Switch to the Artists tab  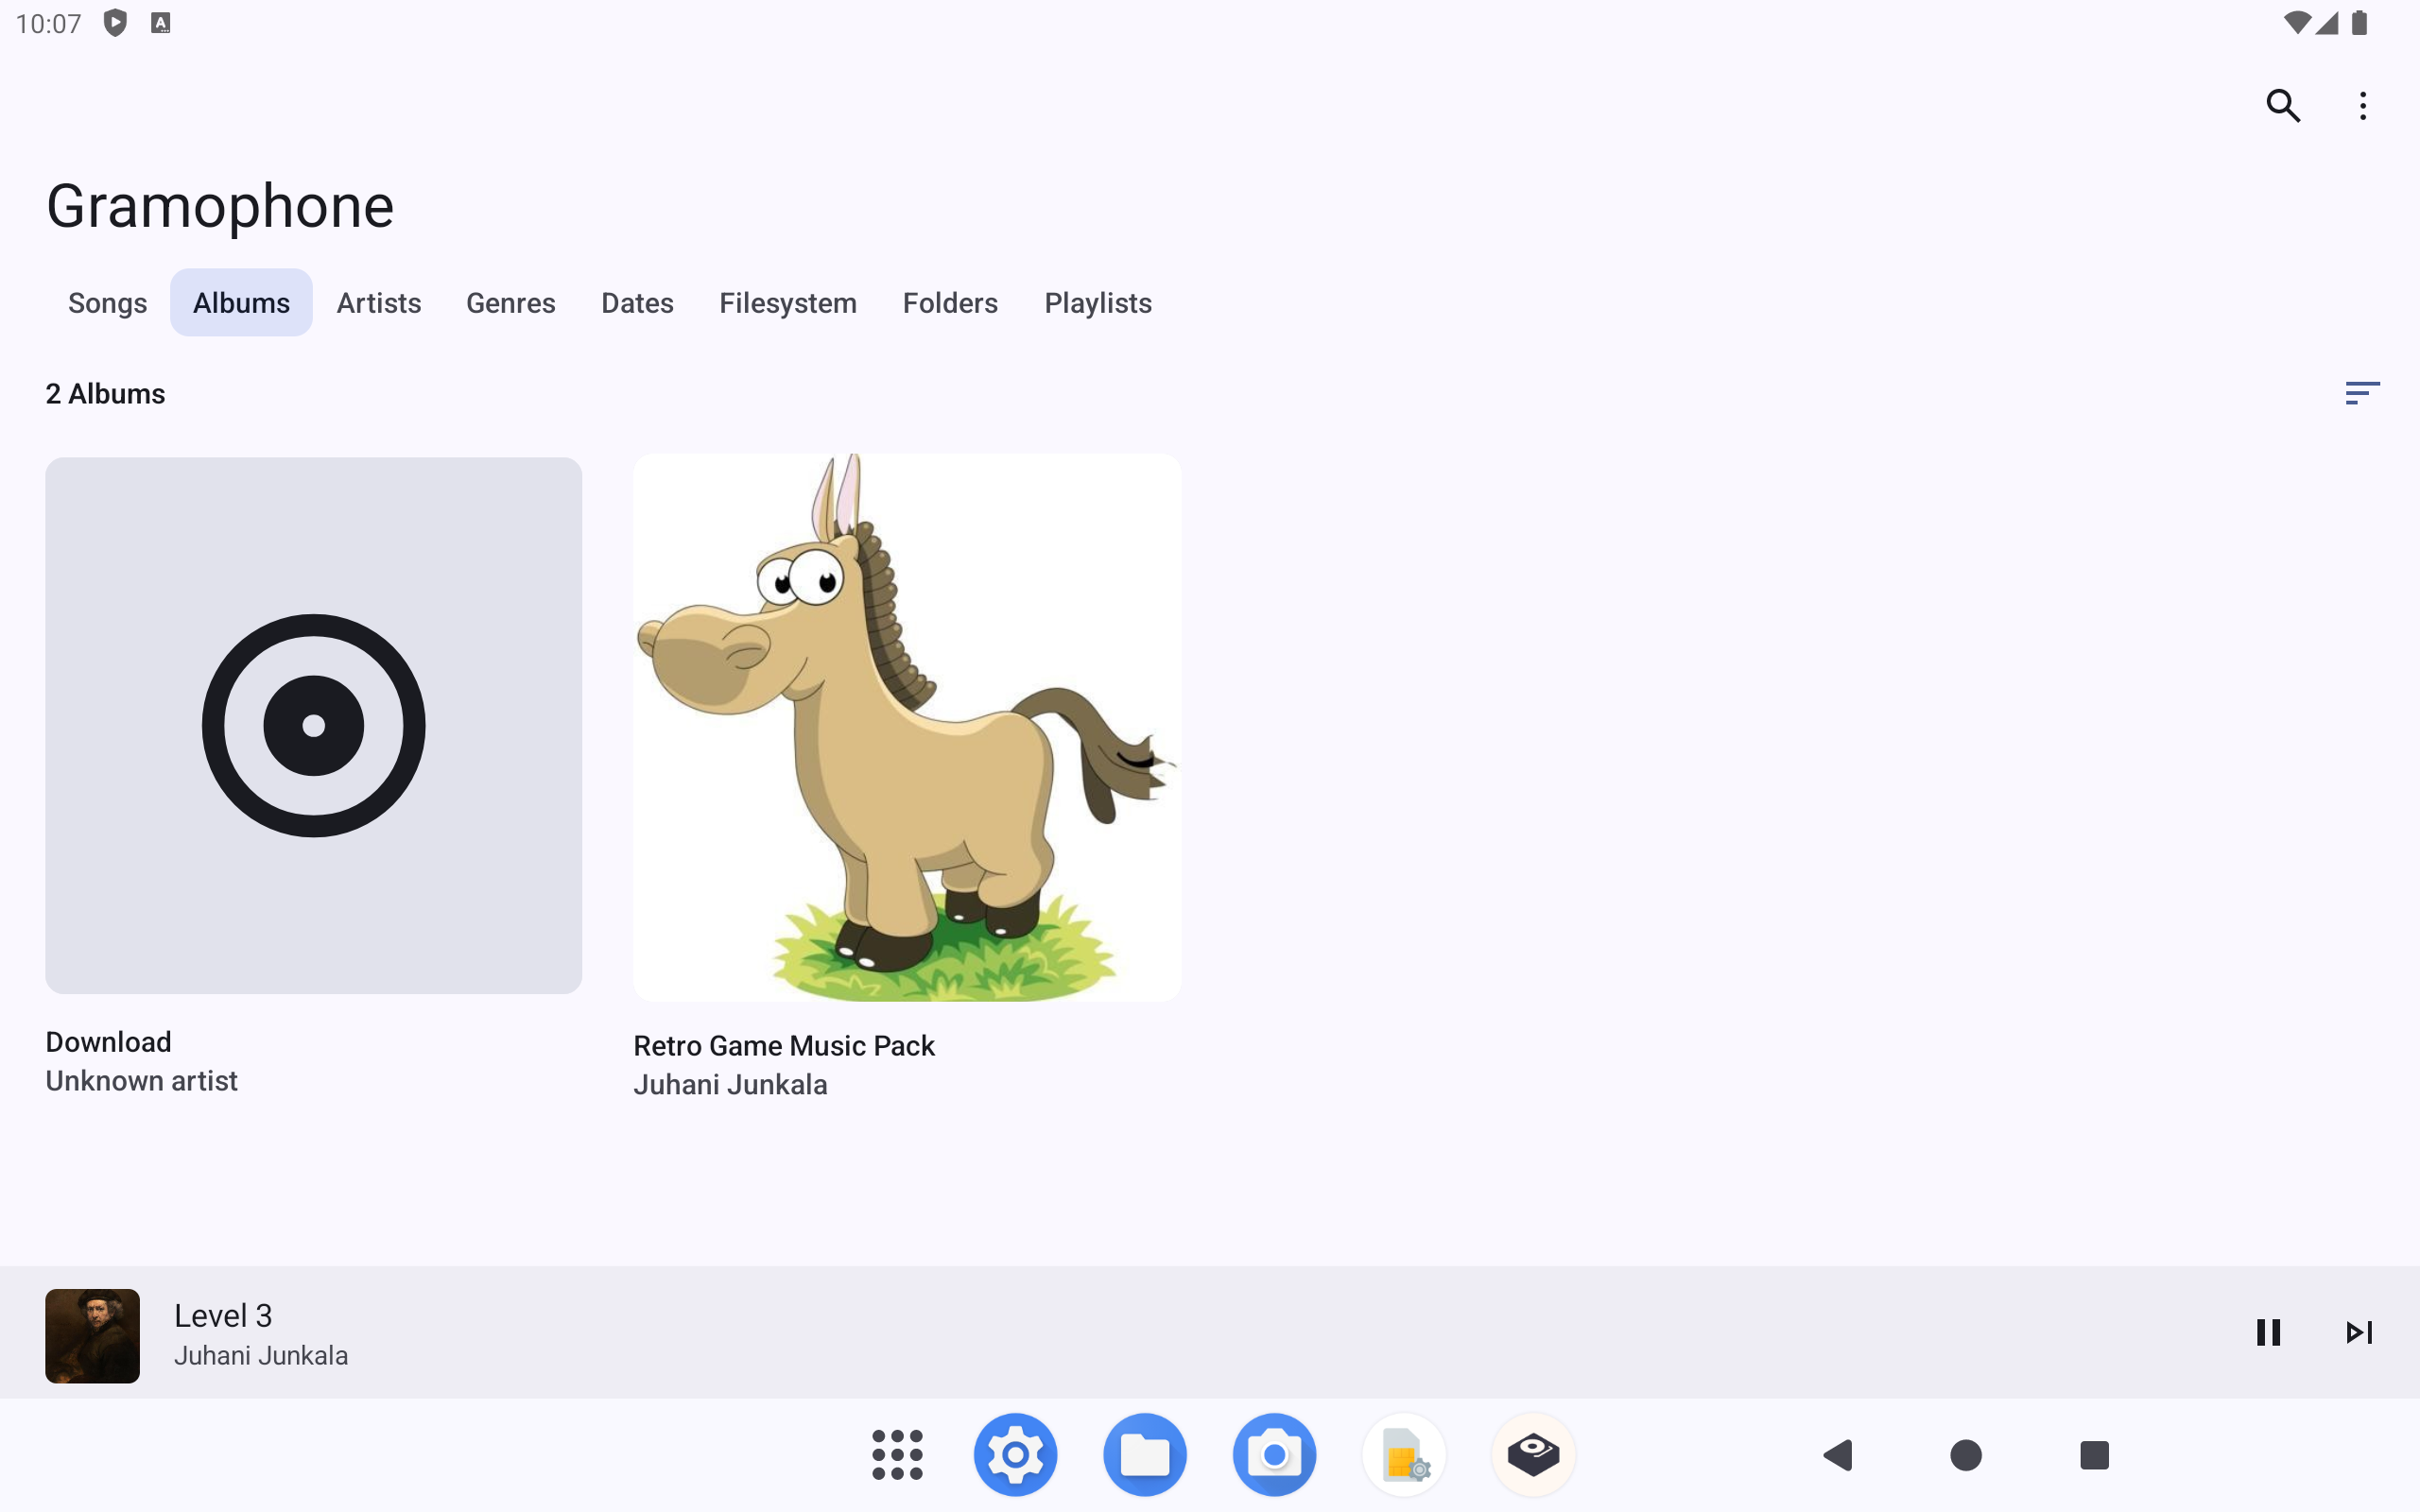tap(378, 303)
